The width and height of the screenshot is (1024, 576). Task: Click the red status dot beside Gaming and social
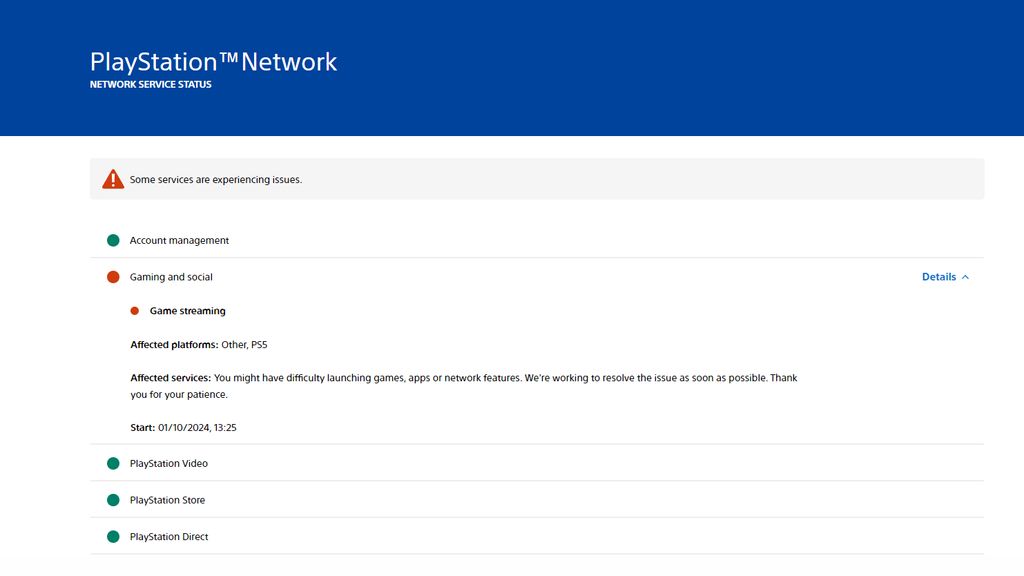pos(112,276)
